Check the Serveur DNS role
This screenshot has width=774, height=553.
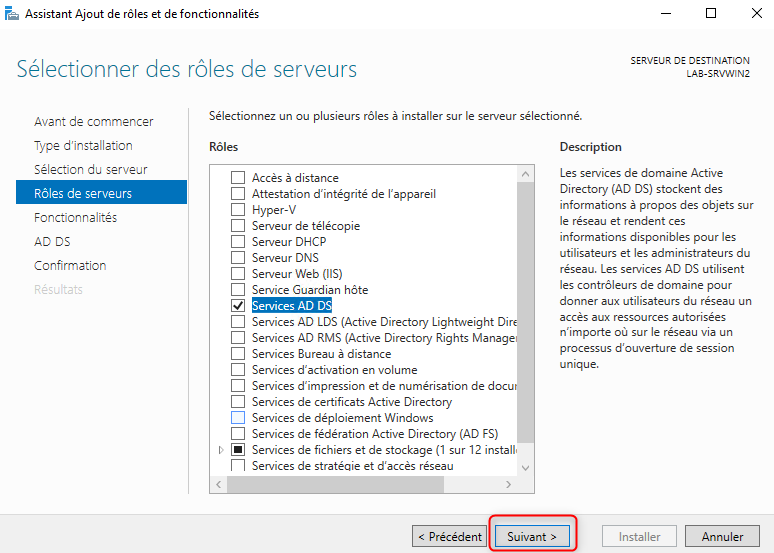238,258
